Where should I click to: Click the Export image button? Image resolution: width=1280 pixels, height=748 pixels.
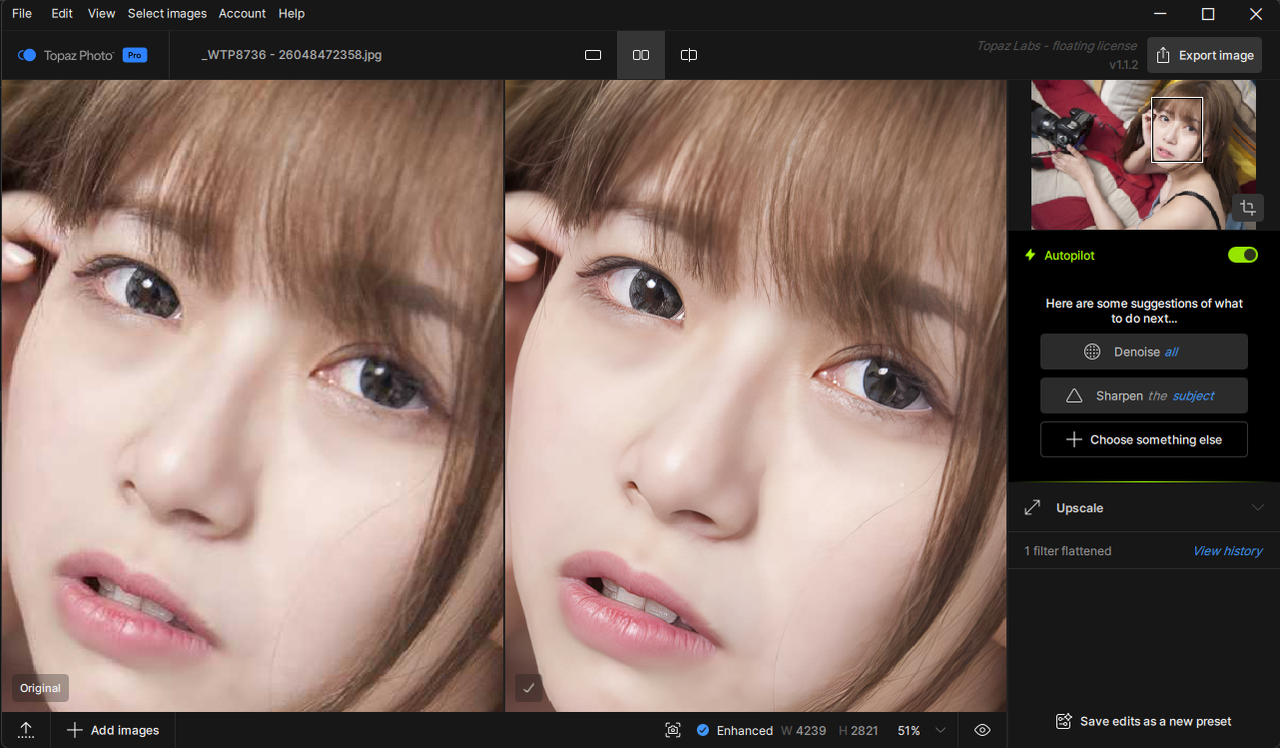tap(1204, 55)
